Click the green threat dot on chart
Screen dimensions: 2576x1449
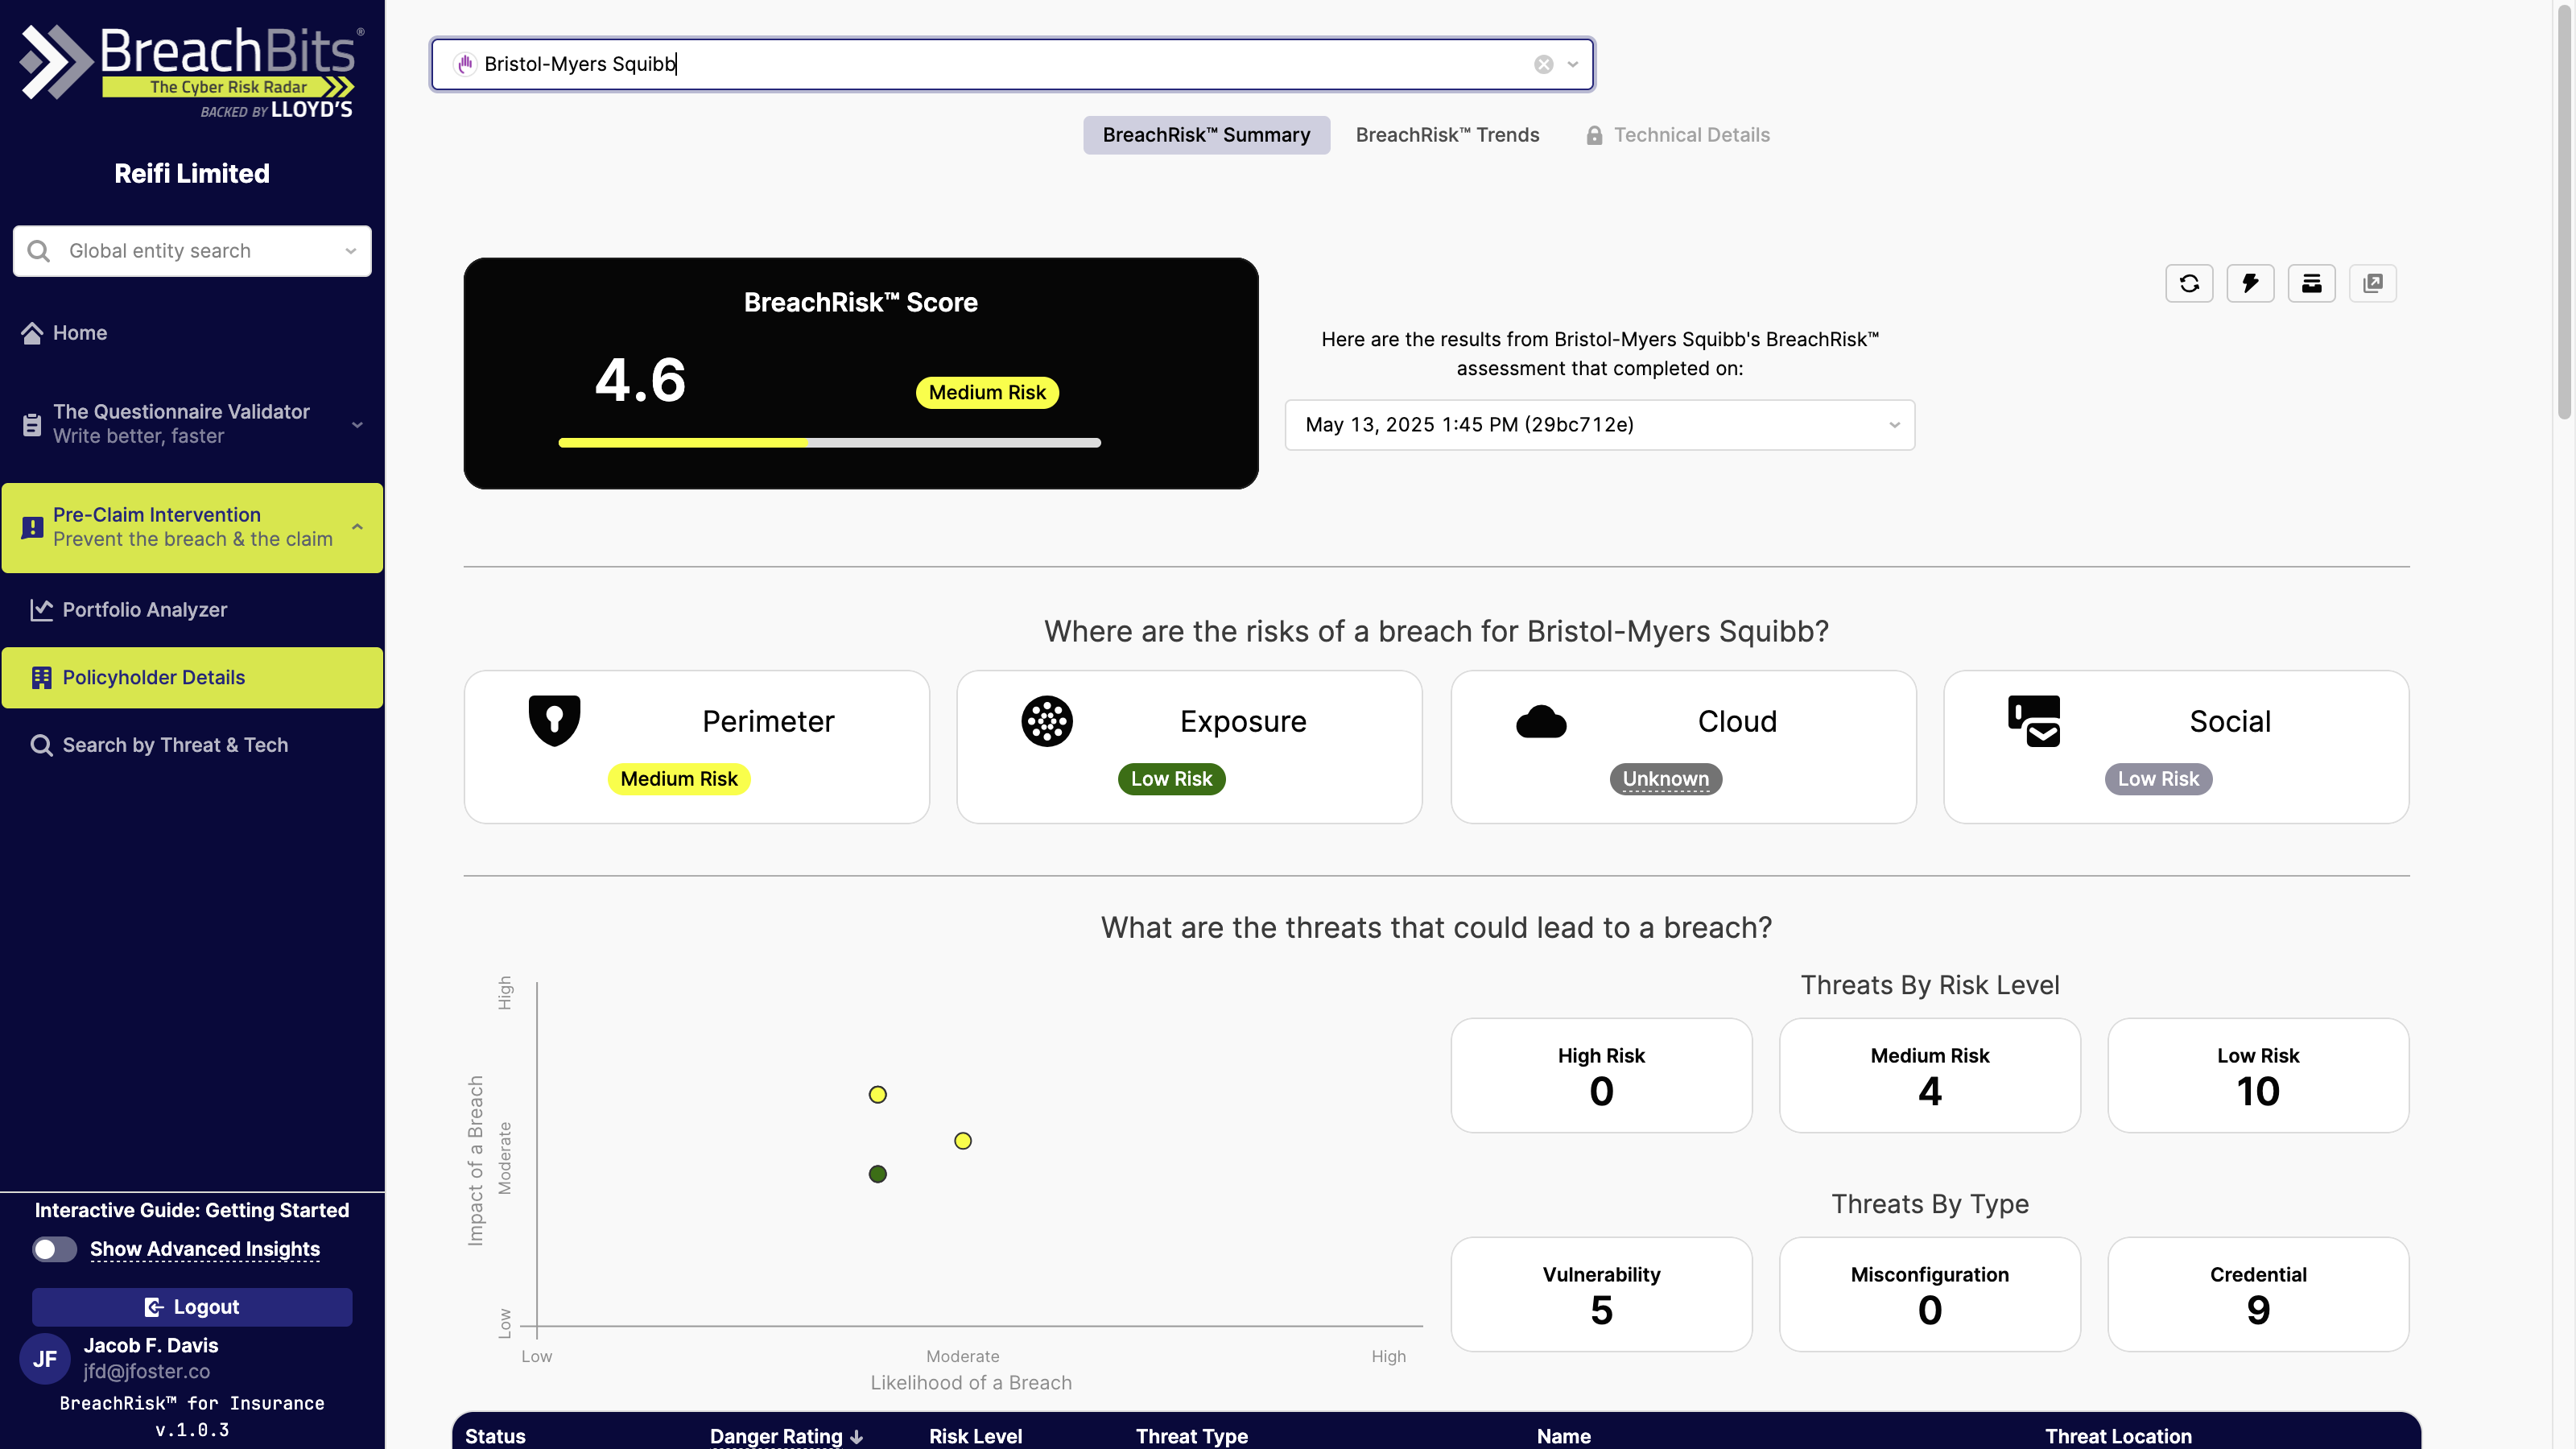tap(877, 1174)
